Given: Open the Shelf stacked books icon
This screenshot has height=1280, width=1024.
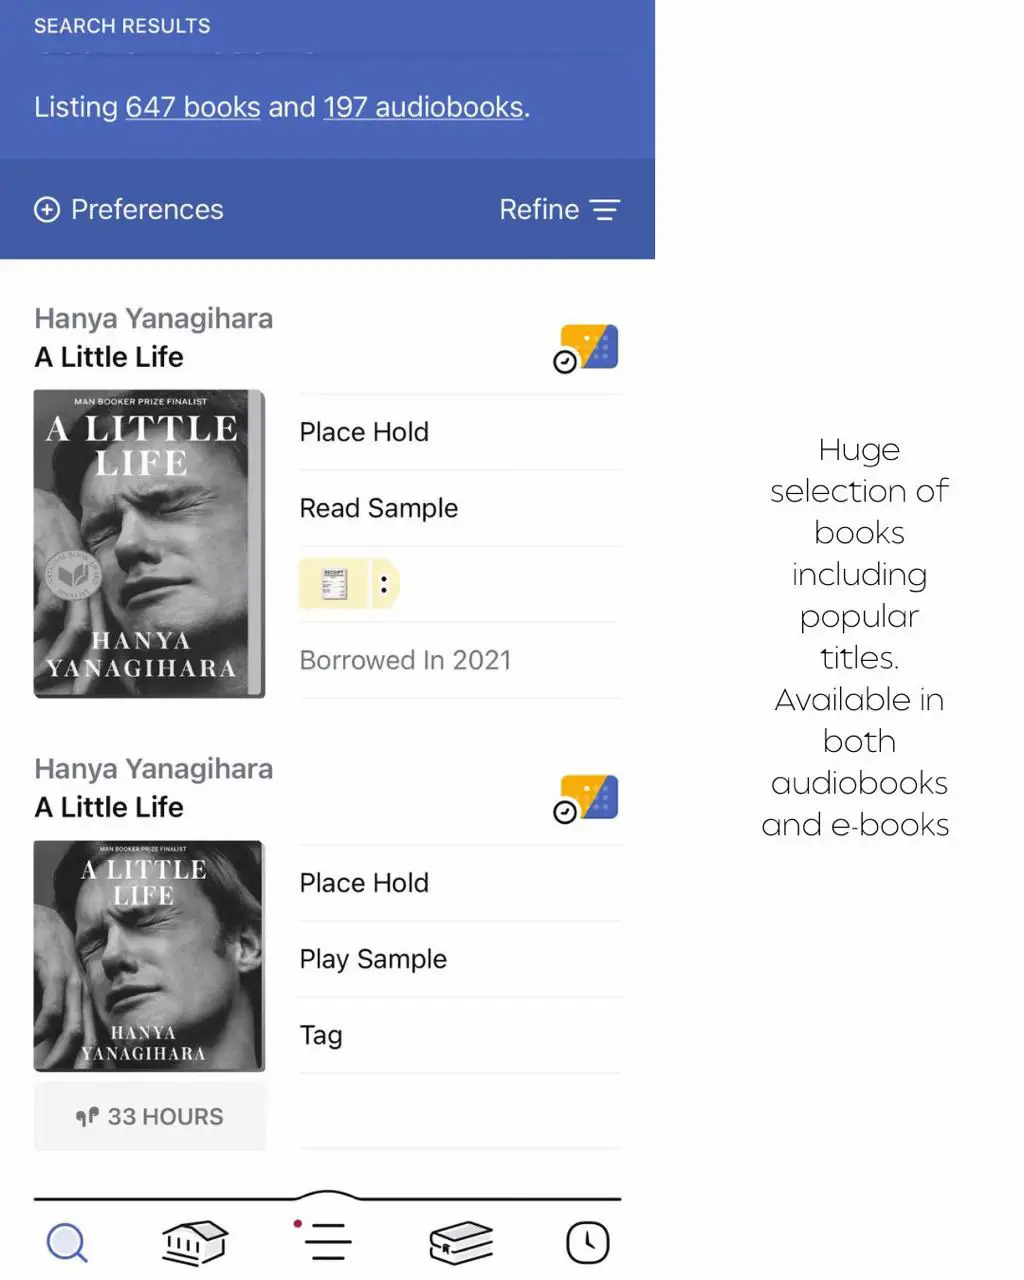Looking at the screenshot, I should click(x=461, y=1243).
